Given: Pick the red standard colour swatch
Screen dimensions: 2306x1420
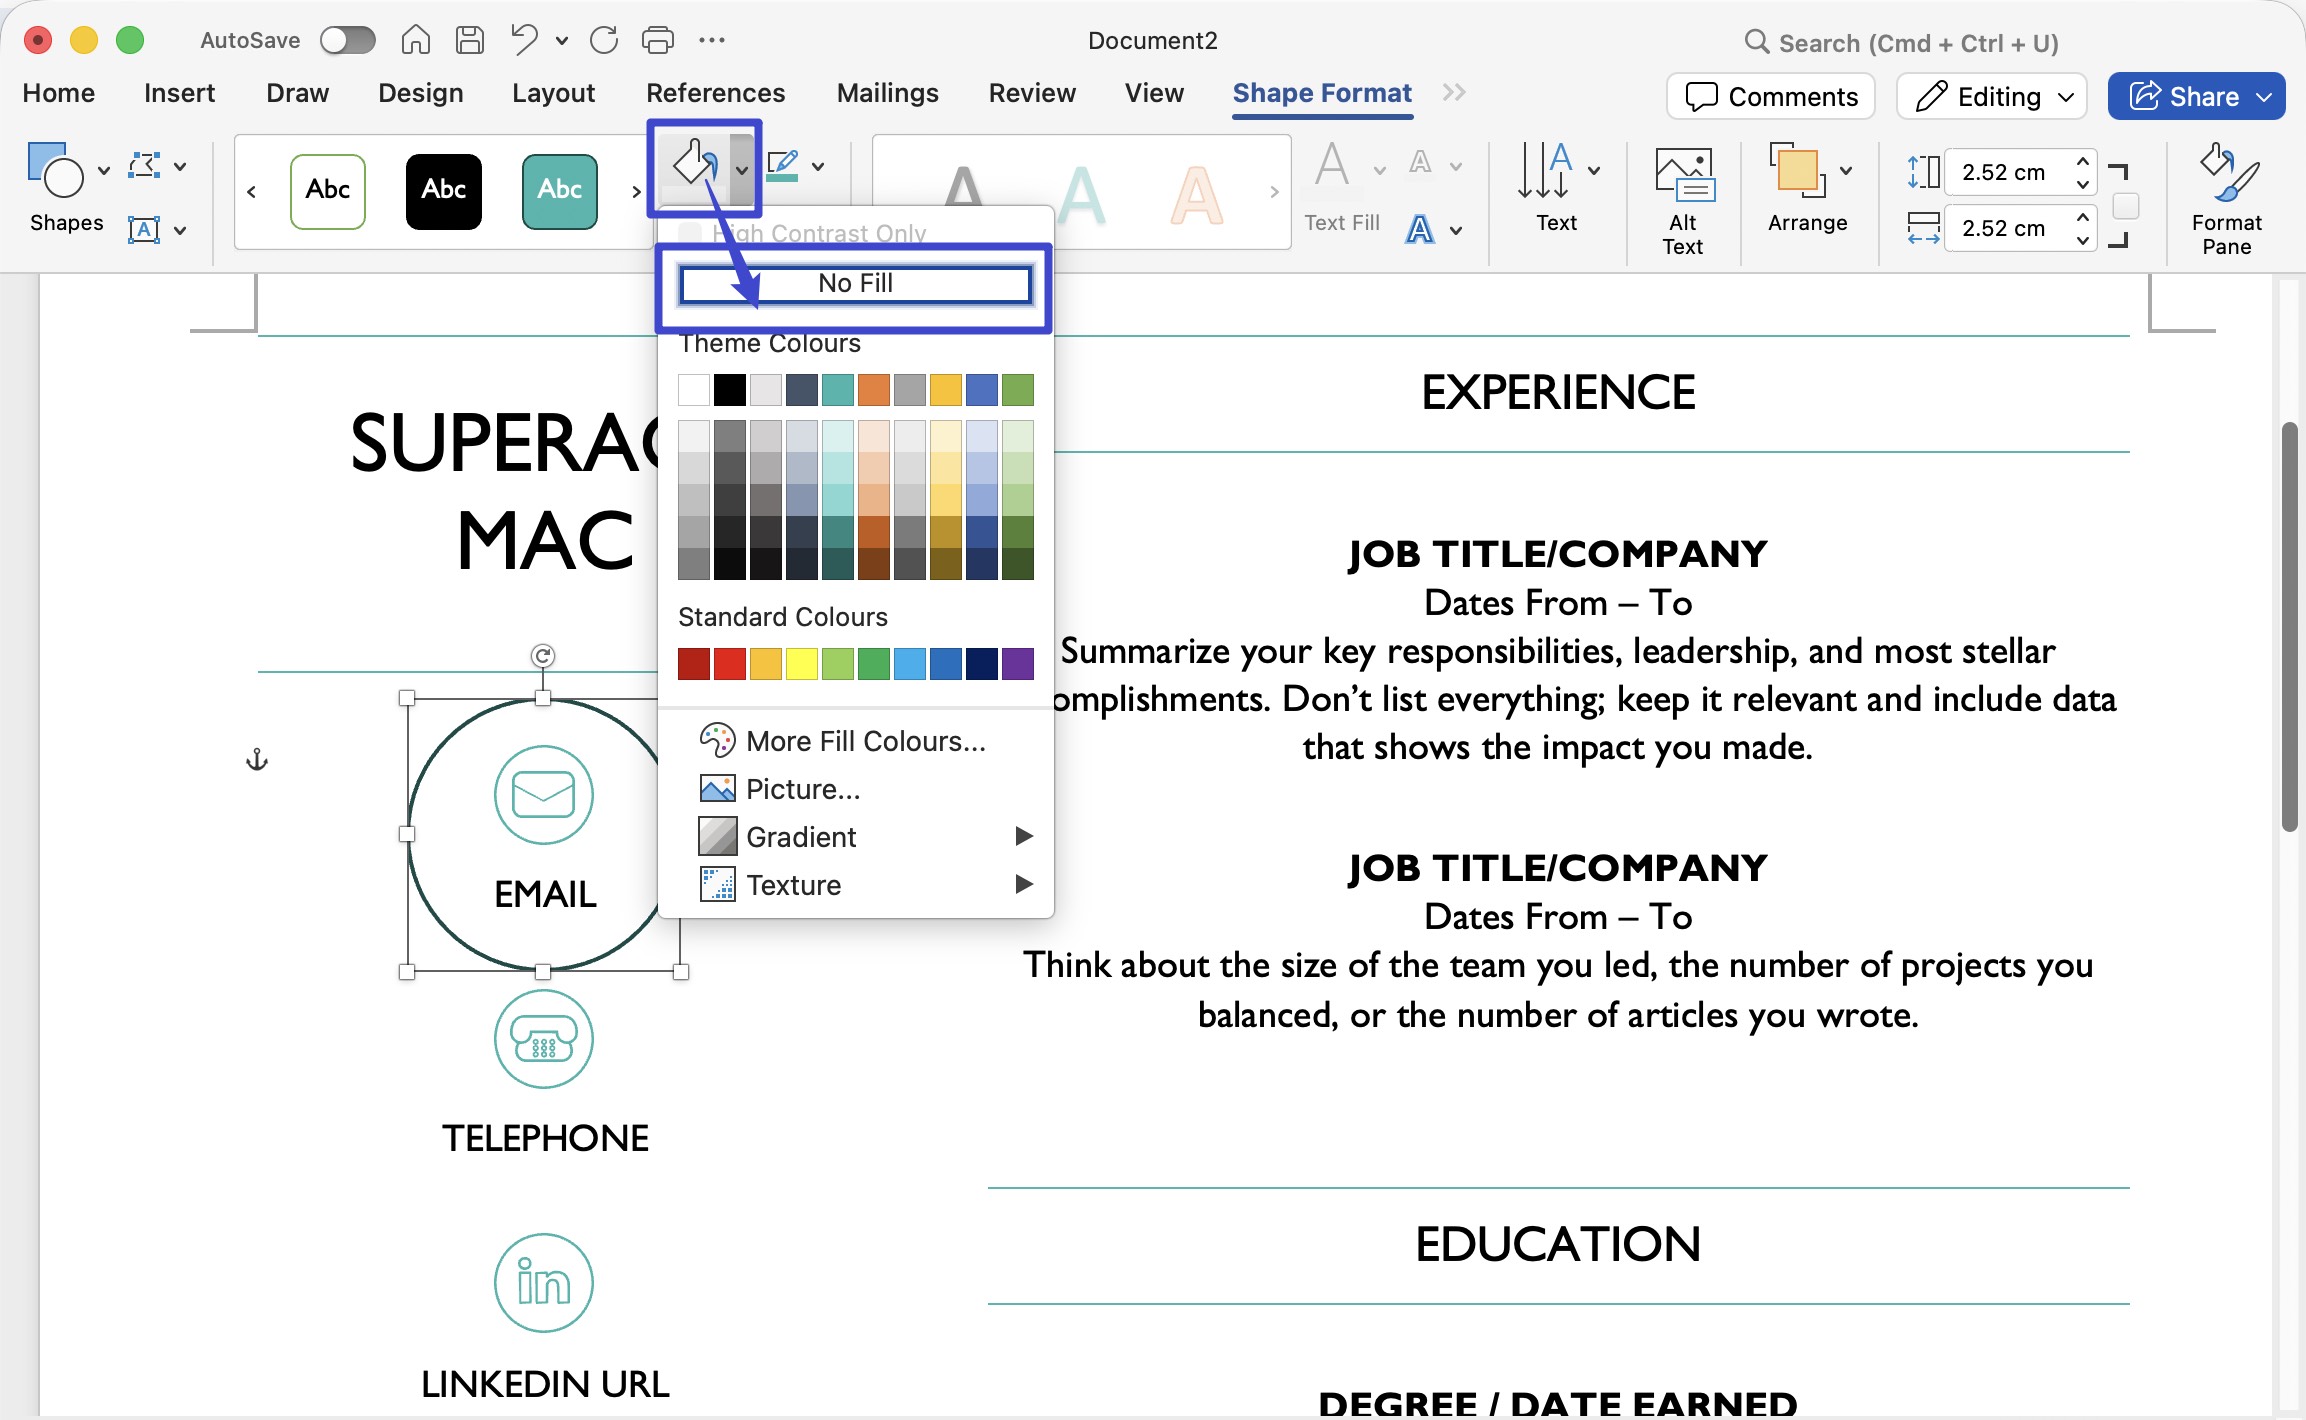Looking at the screenshot, I should pos(730,663).
